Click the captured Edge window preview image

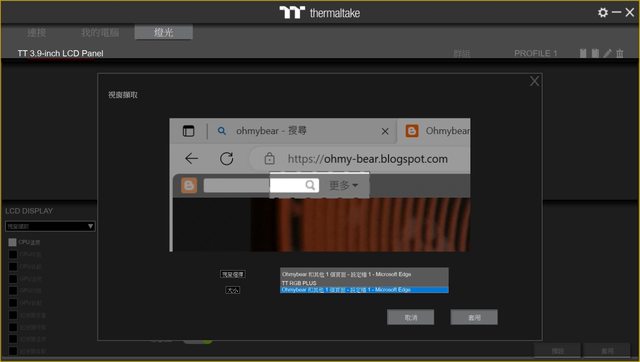[x=320, y=185]
